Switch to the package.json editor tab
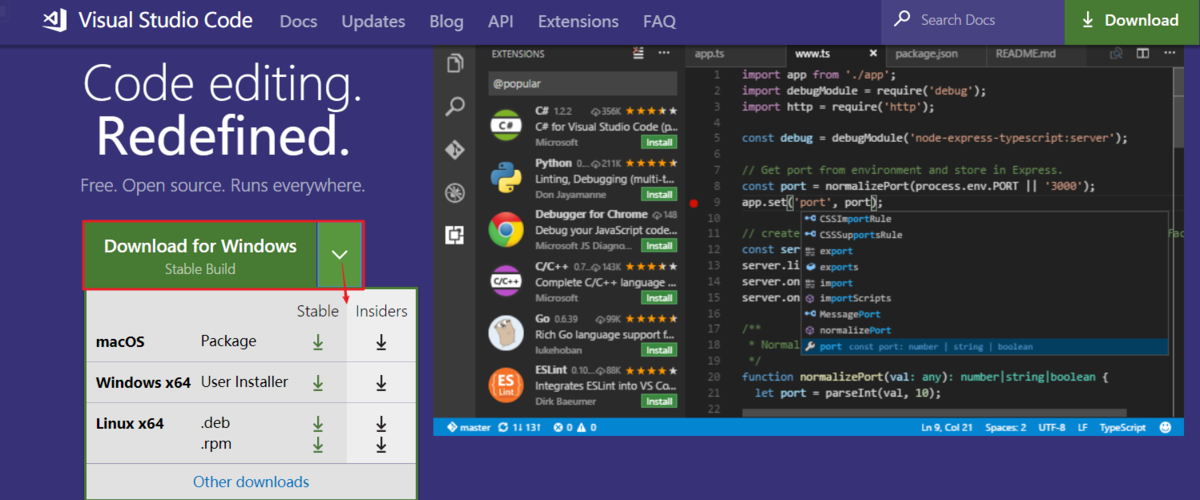This screenshot has width=1200, height=500. (x=935, y=54)
